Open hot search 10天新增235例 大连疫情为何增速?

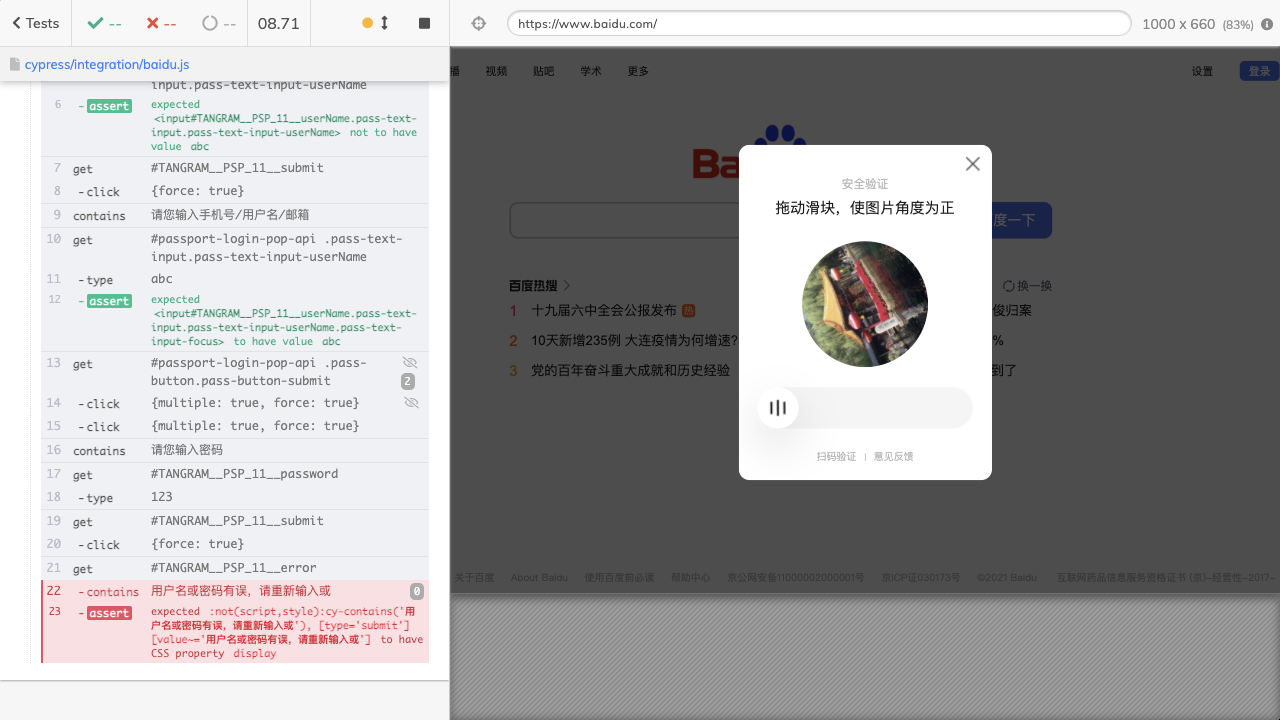[634, 340]
